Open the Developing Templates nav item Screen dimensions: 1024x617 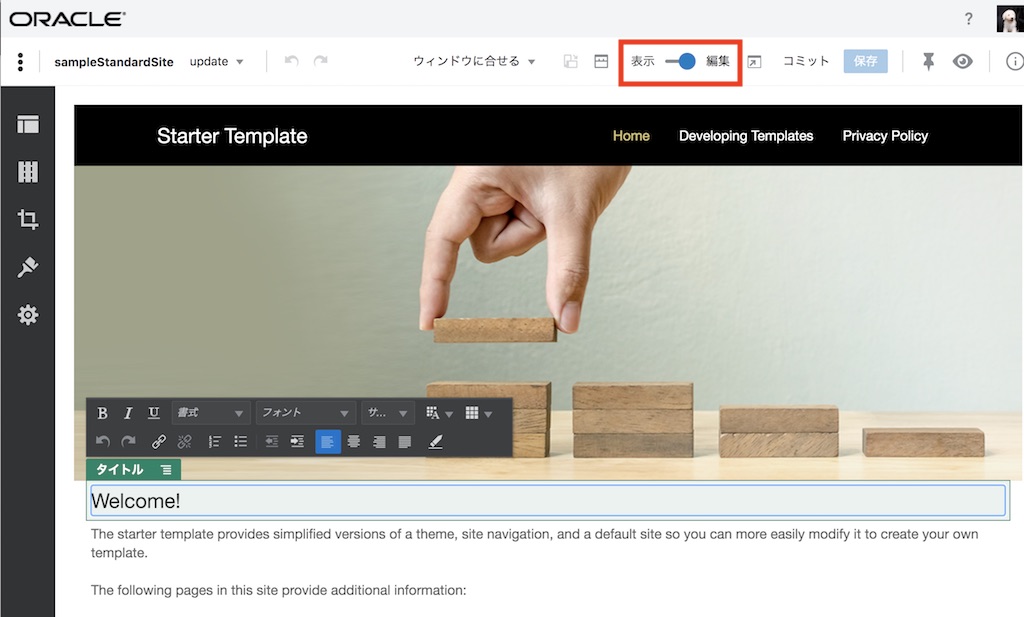pyautogui.click(x=746, y=136)
